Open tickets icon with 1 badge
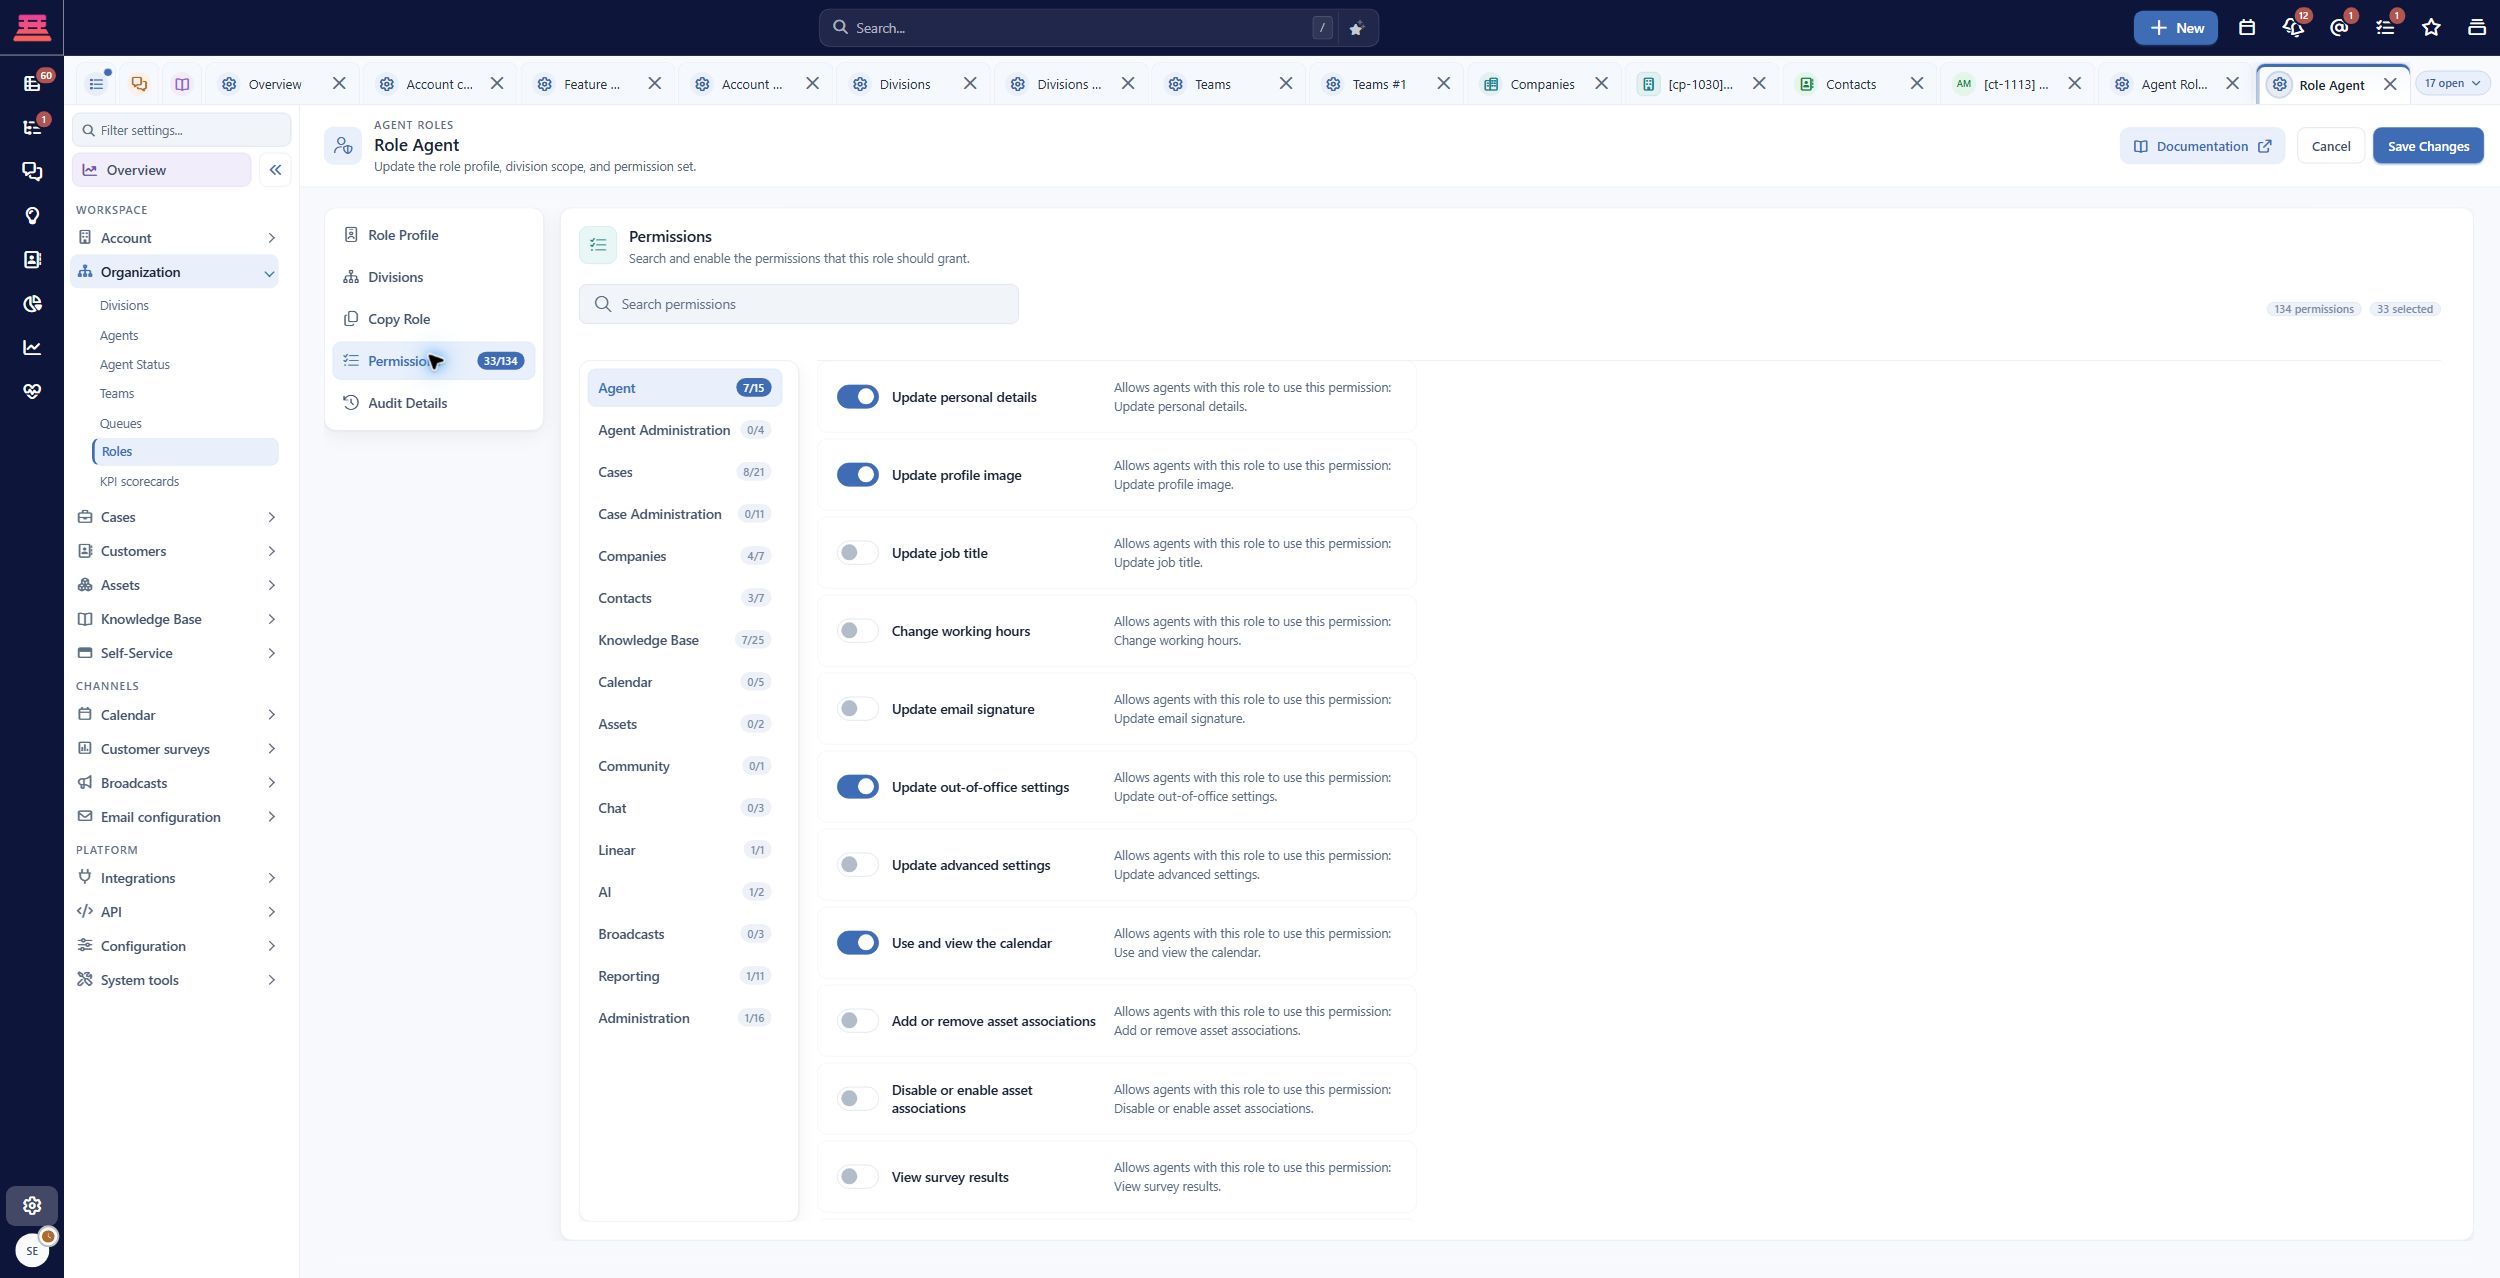 [32, 127]
